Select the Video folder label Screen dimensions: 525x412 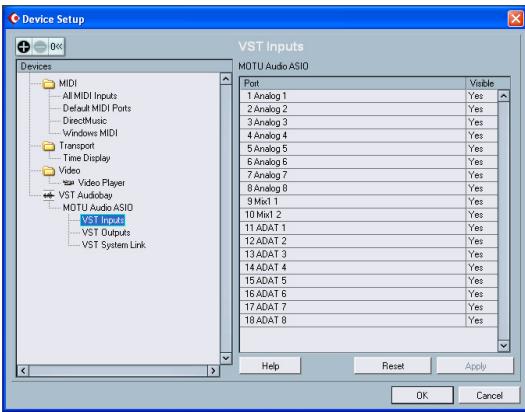pos(70,170)
